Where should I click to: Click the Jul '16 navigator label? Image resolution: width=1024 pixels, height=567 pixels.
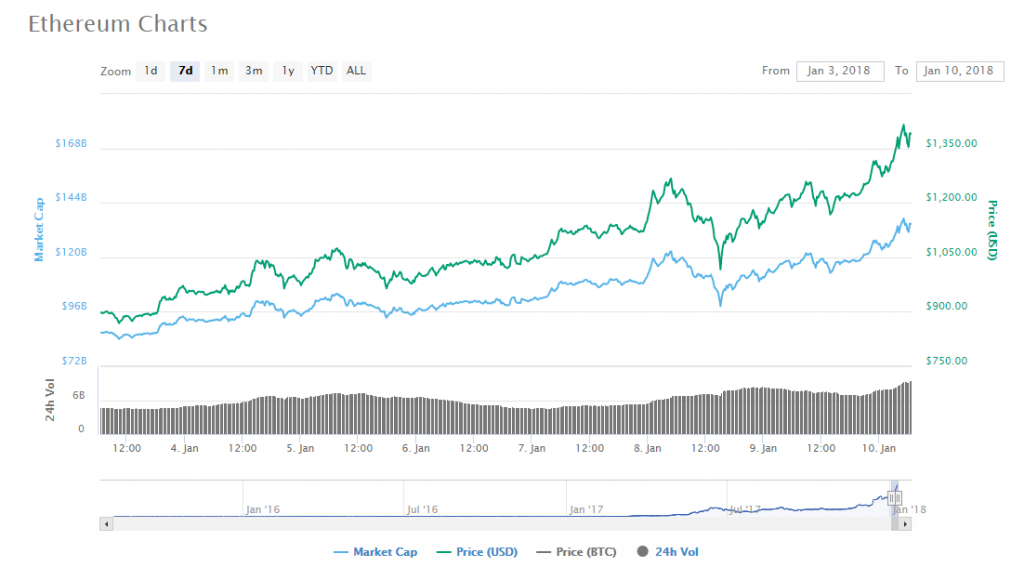click(x=422, y=510)
